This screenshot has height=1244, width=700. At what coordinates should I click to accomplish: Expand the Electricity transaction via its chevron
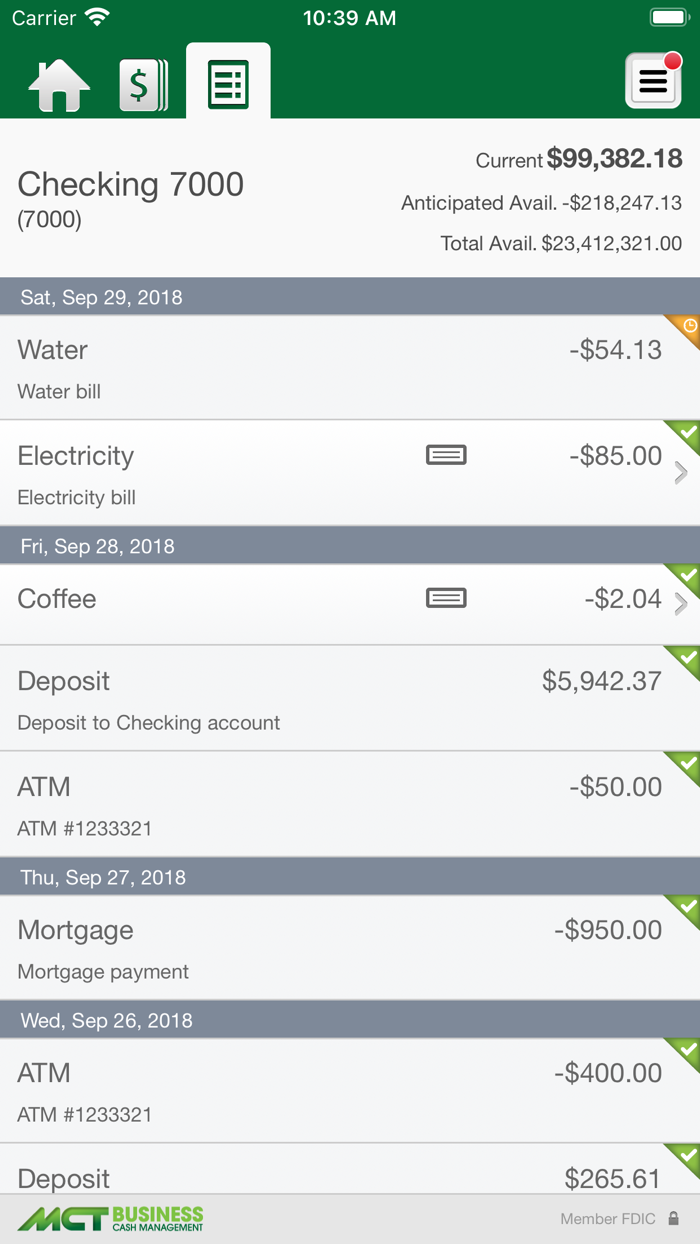[683, 472]
